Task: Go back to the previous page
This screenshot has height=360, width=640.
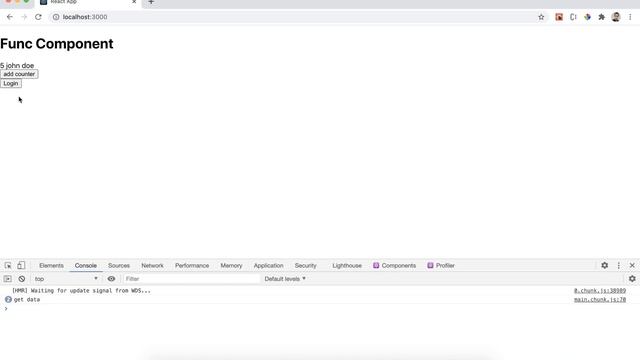Action: (10, 17)
